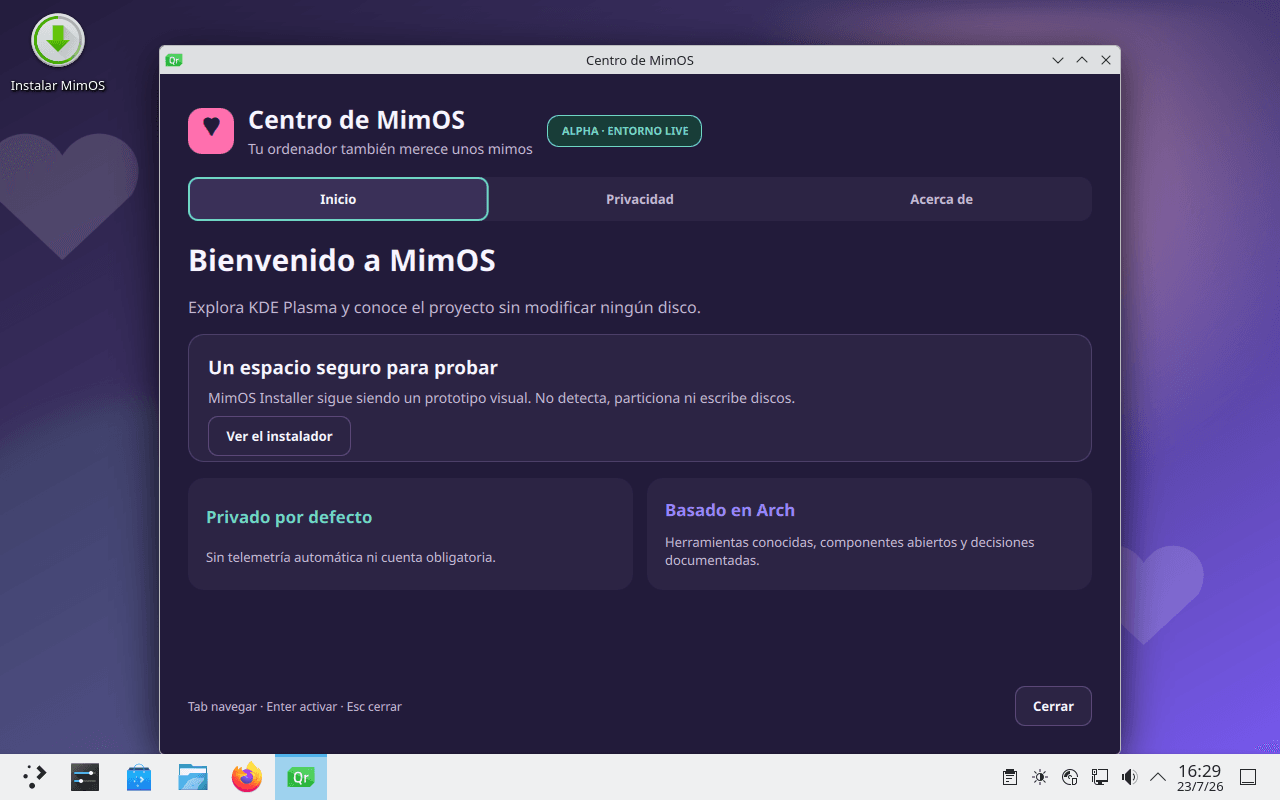The height and width of the screenshot is (800, 1280).
Task: Launch Firefox from the taskbar
Action: click(247, 777)
